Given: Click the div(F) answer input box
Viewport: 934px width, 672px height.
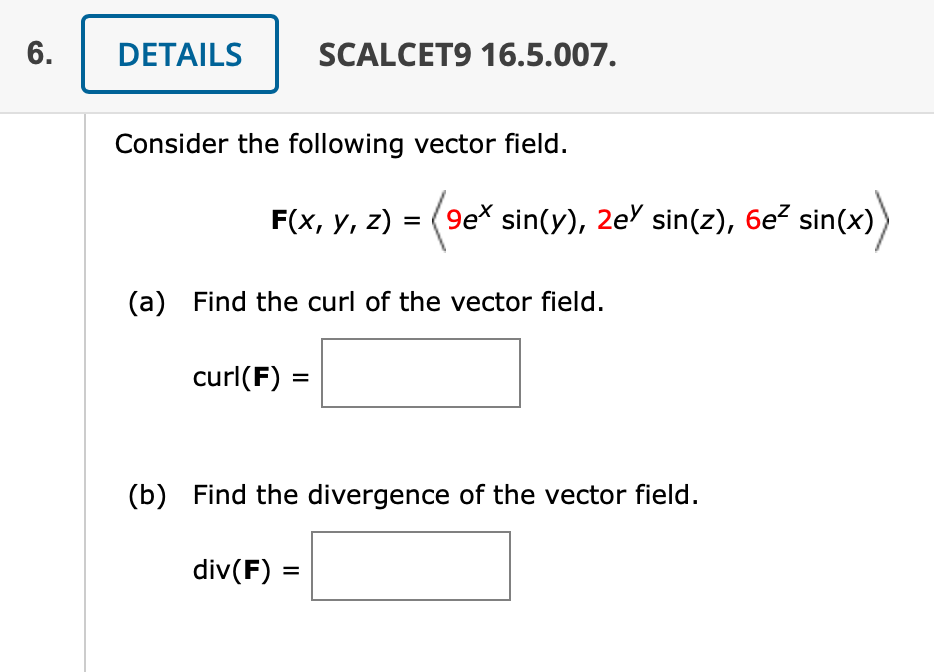Looking at the screenshot, I should click(410, 566).
